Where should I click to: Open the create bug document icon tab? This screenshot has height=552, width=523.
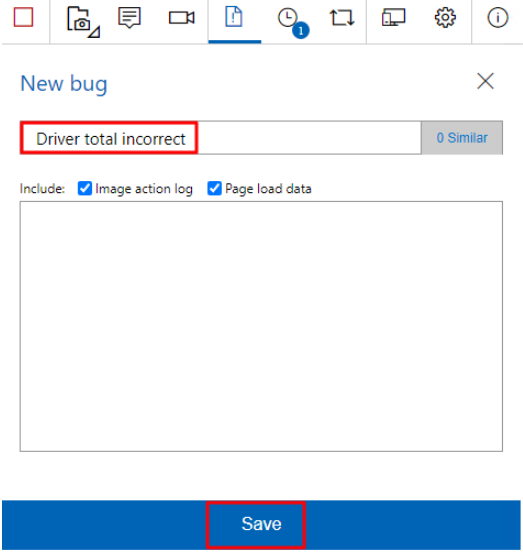(x=234, y=17)
